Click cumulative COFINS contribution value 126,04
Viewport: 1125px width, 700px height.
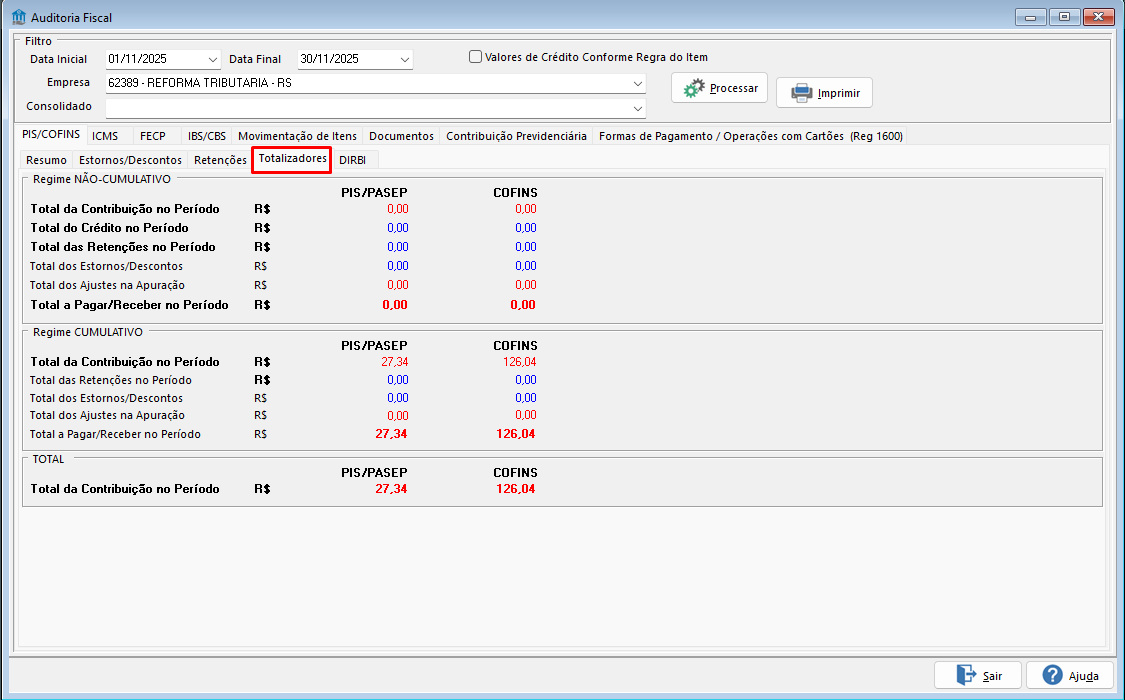[x=519, y=362]
